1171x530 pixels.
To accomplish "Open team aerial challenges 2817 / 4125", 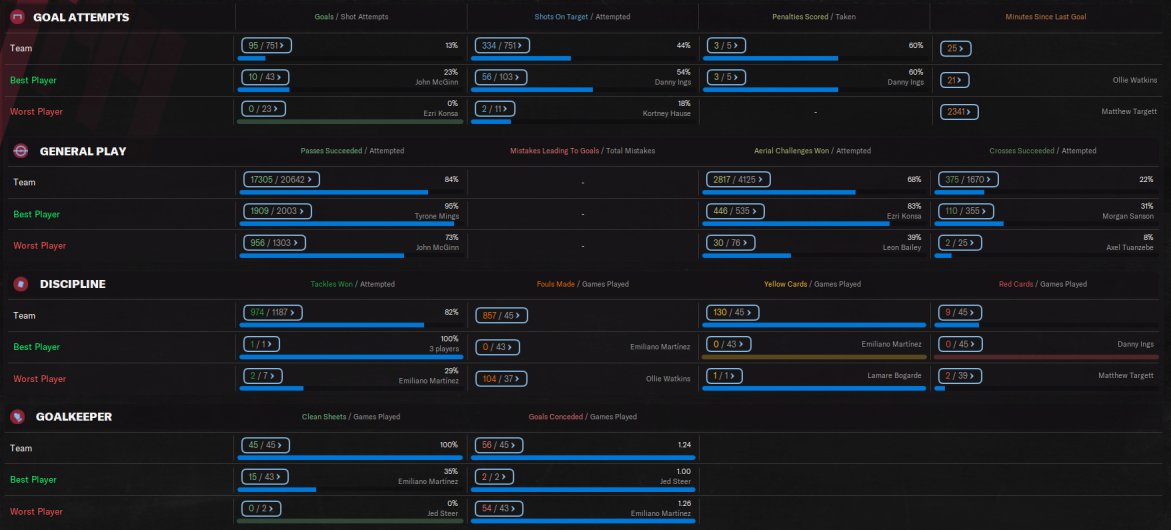I will pyautogui.click(x=739, y=179).
